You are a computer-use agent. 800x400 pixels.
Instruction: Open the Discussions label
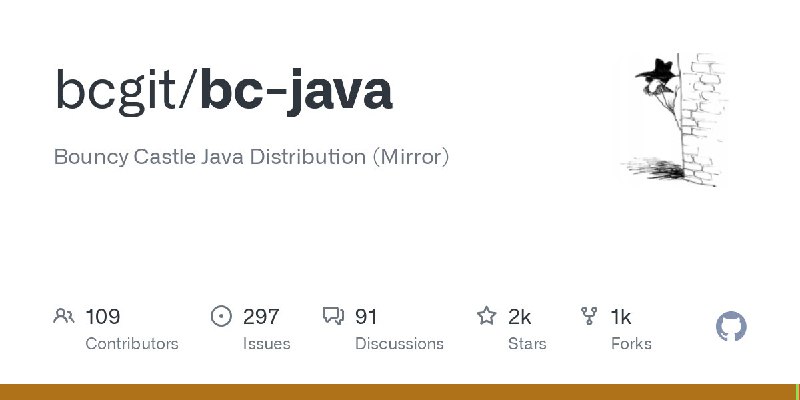point(399,343)
